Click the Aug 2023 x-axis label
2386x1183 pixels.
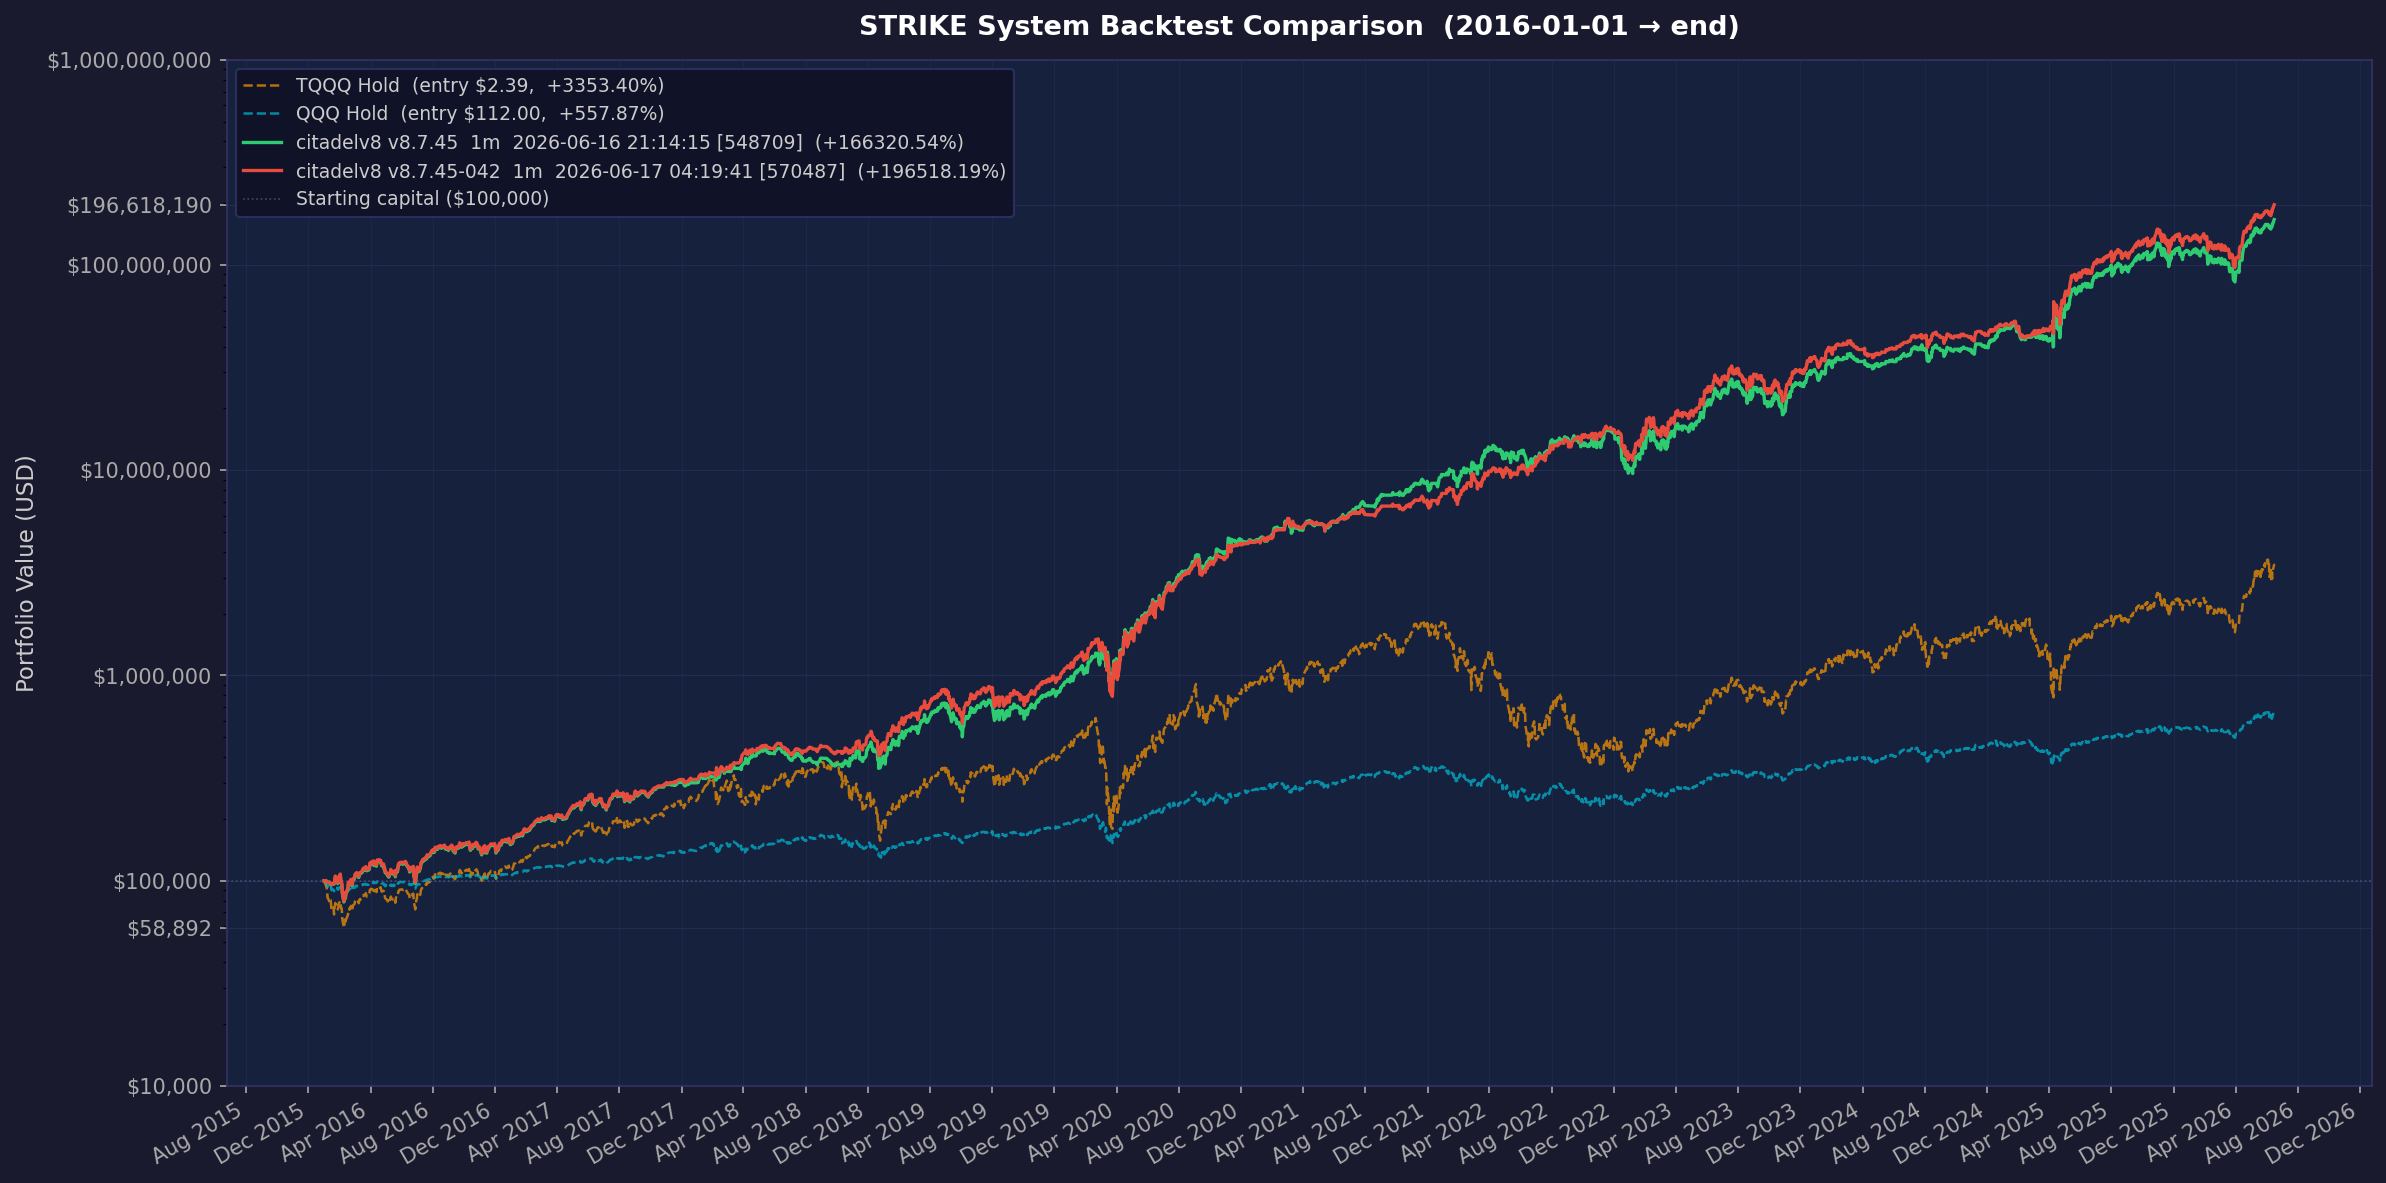(1690, 1132)
